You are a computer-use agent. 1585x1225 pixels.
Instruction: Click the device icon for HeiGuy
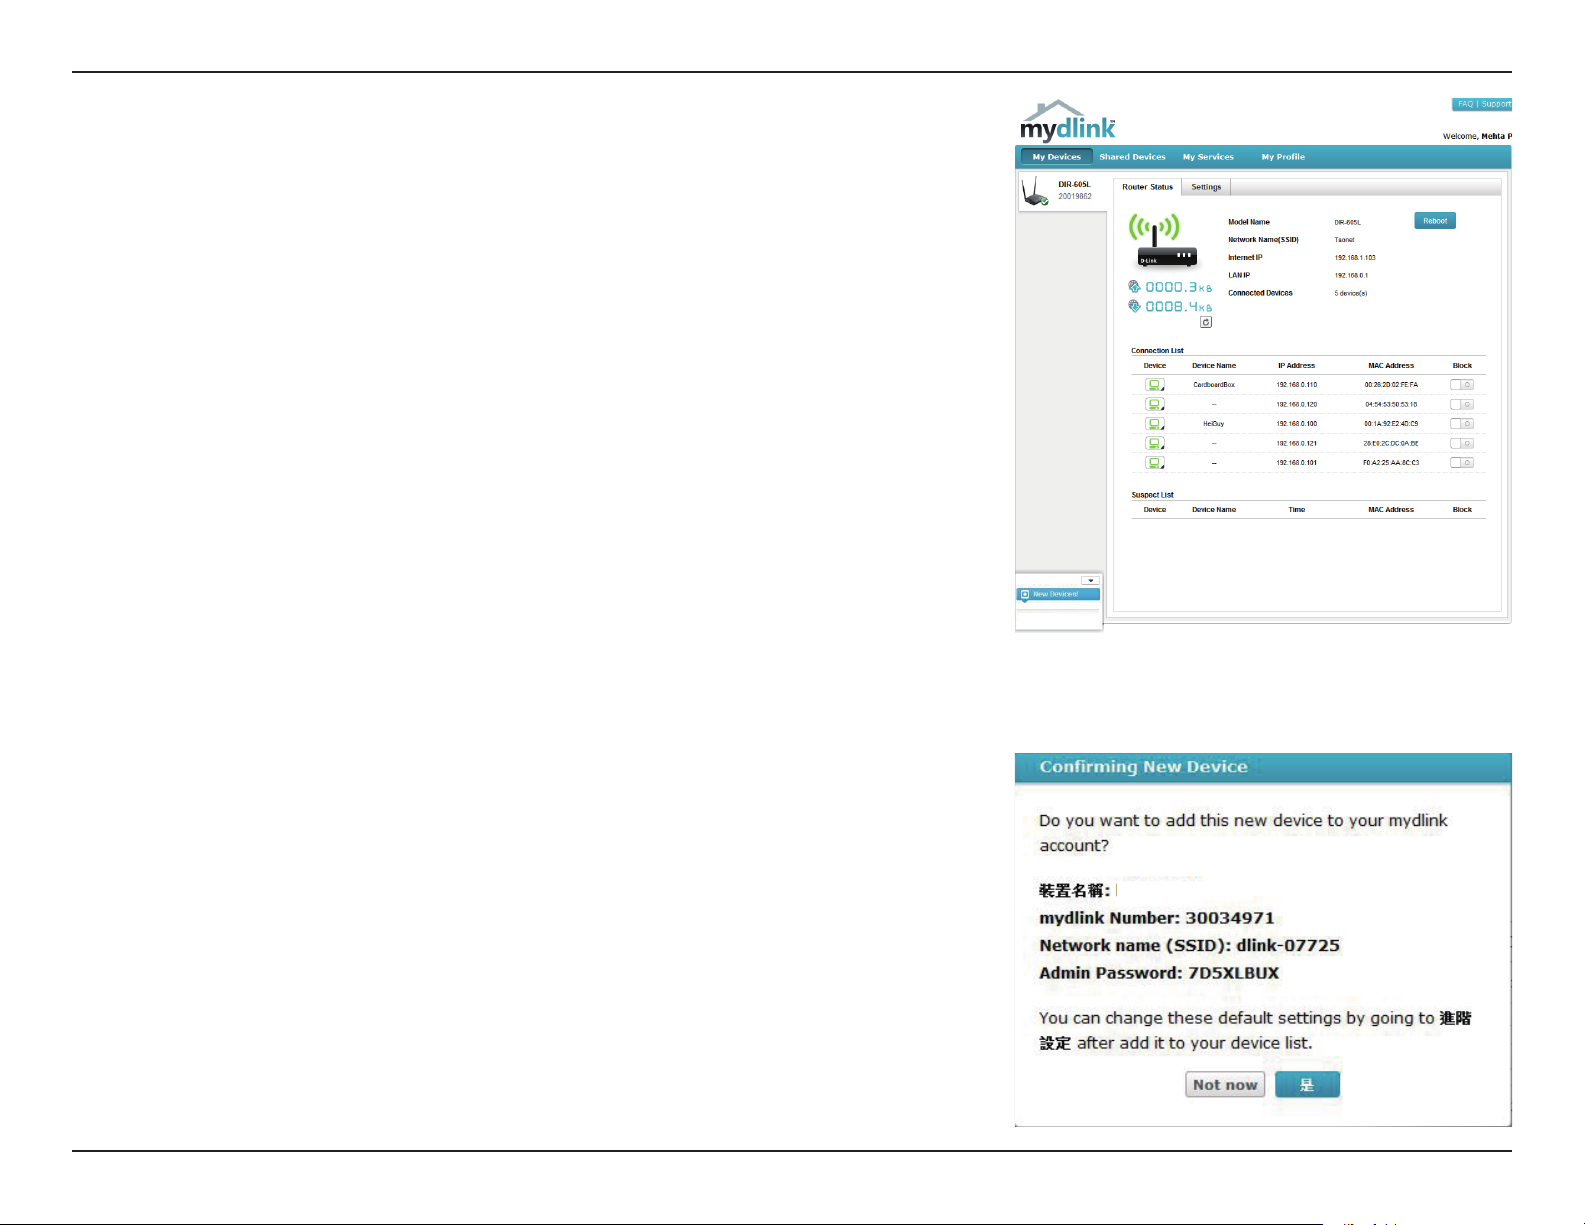point(1155,424)
